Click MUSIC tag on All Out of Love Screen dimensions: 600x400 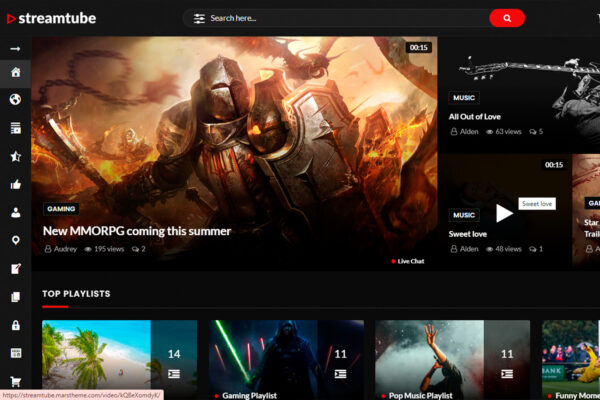[464, 98]
